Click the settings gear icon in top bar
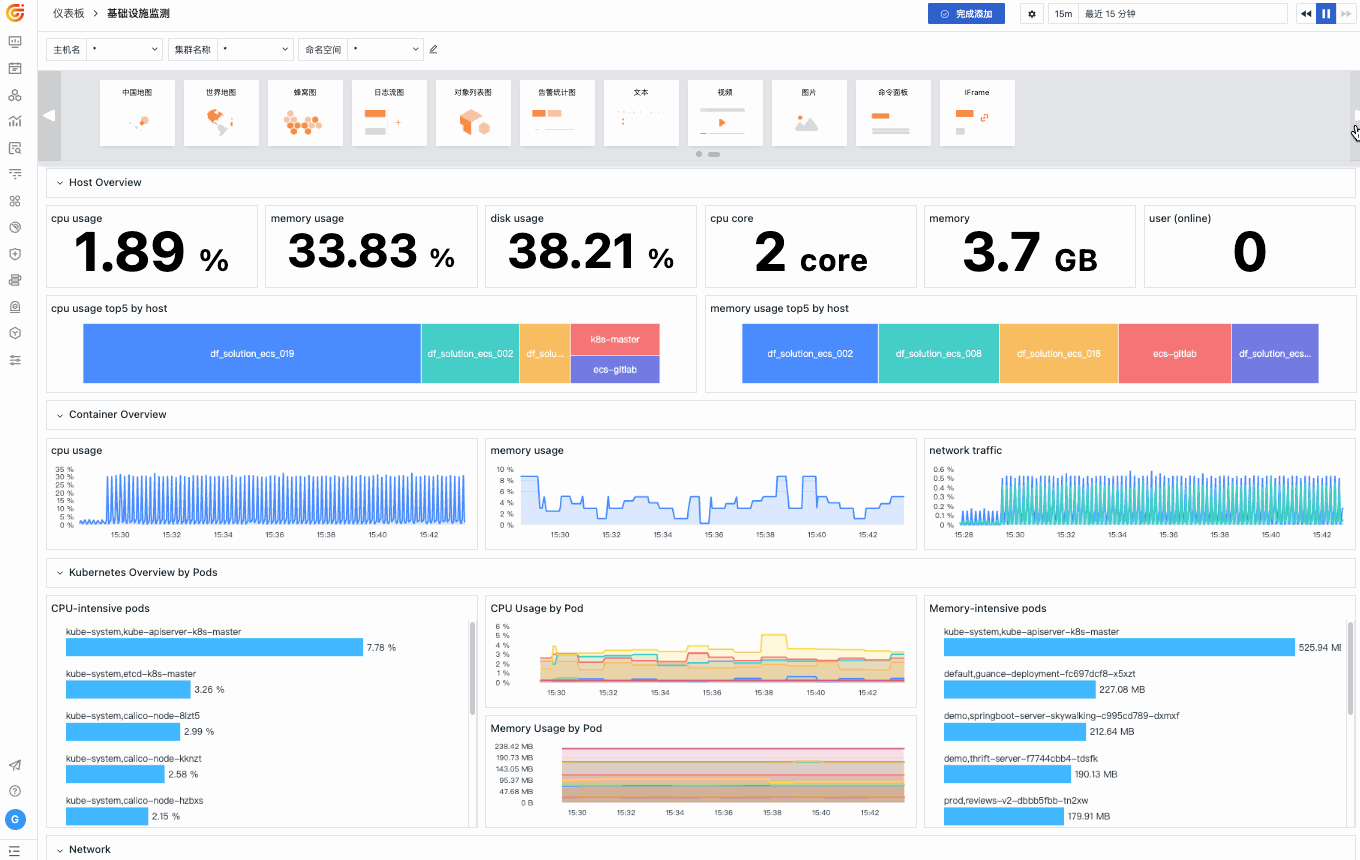This screenshot has height=860, width=1360. pos(1033,14)
